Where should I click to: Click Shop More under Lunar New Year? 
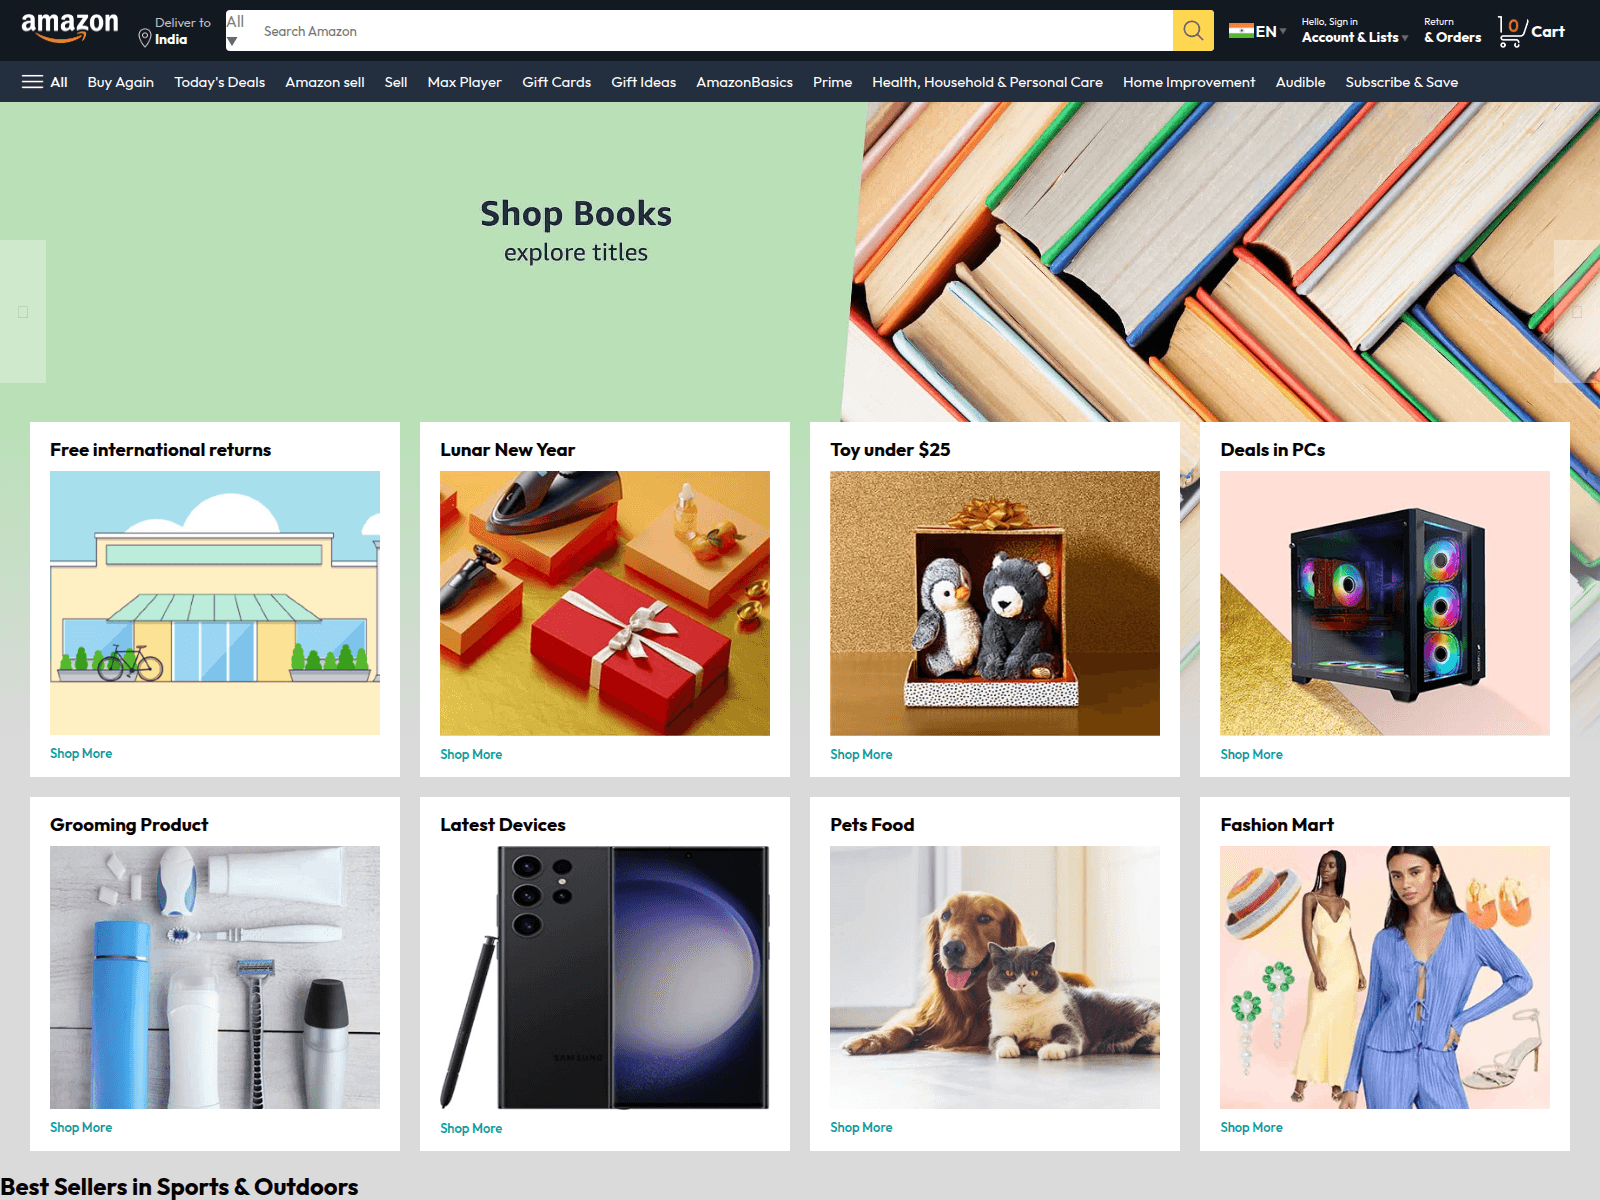[471, 754]
